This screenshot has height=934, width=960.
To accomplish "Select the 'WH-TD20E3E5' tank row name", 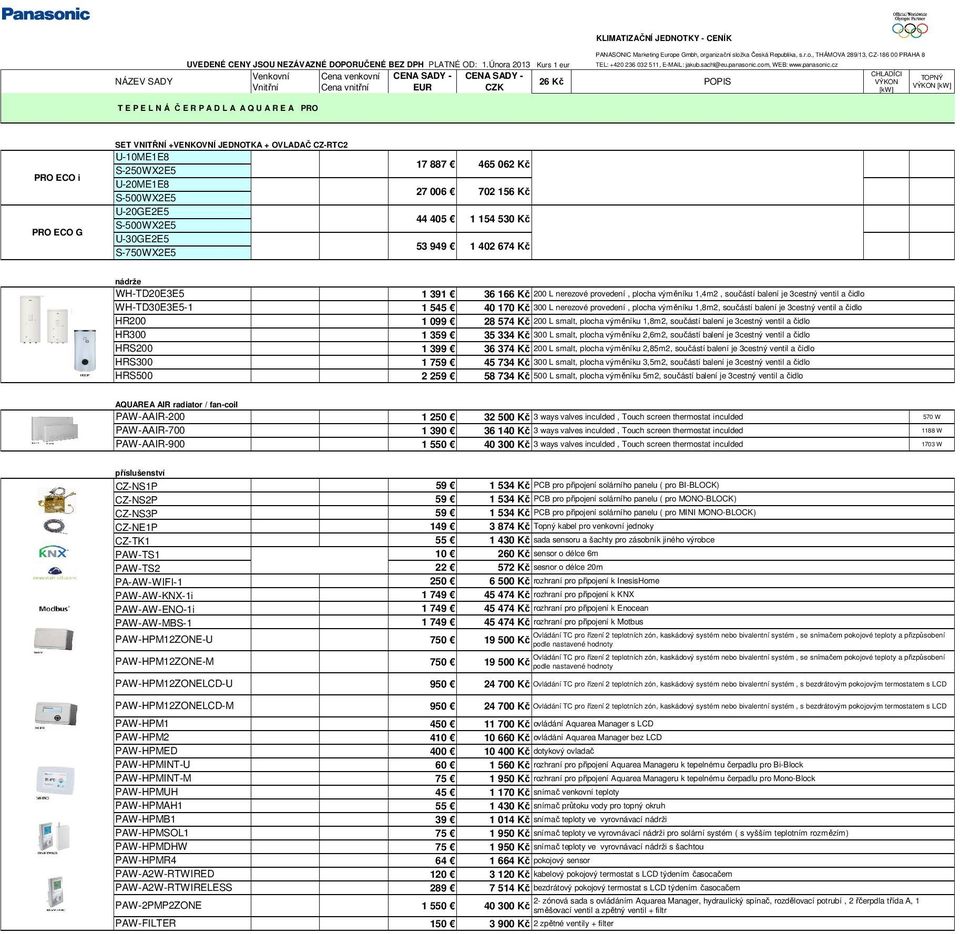I will pyautogui.click(x=150, y=294).
